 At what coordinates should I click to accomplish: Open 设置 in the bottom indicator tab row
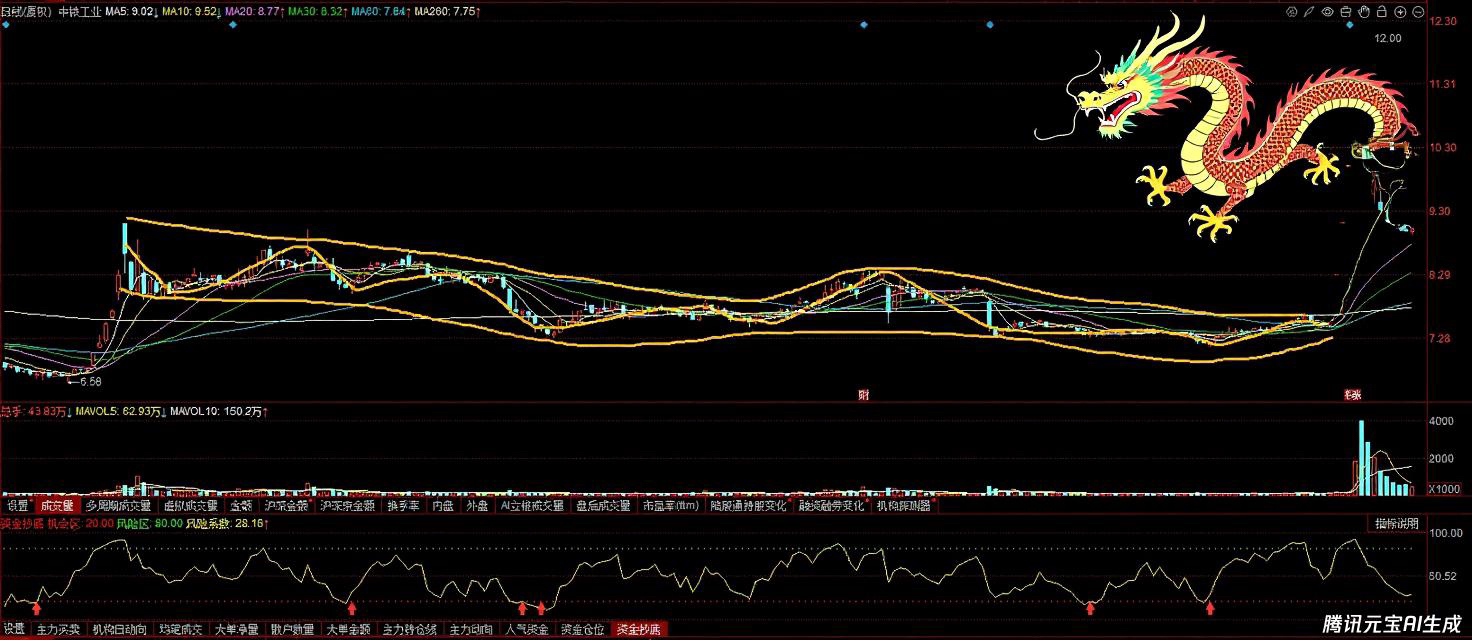click(x=14, y=630)
